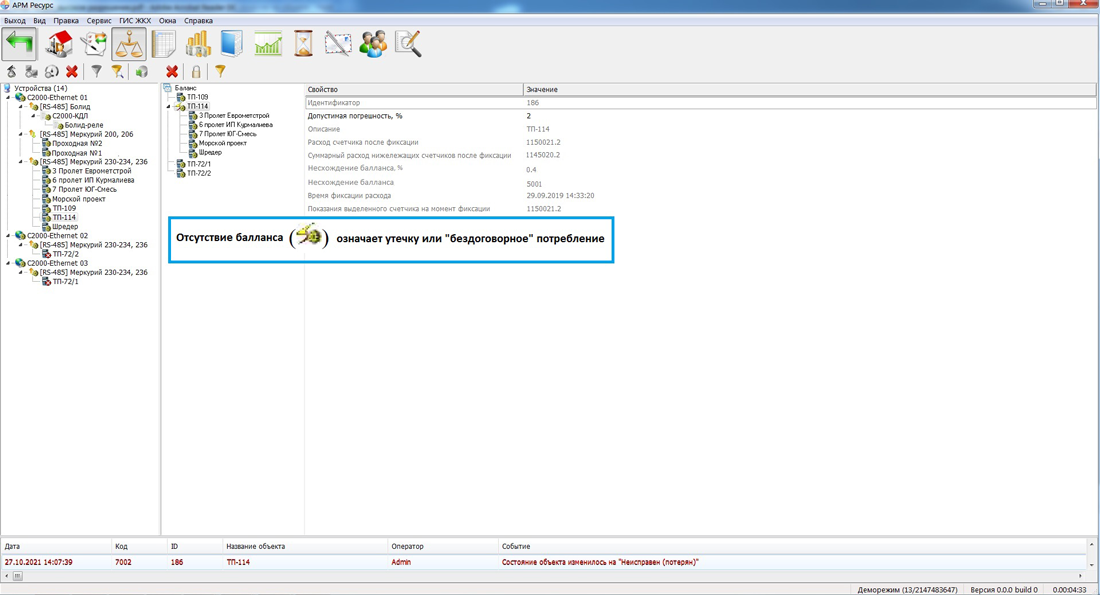Click the padlock icon in balance toolbar
This screenshot has height=595, width=1100.
click(x=196, y=72)
